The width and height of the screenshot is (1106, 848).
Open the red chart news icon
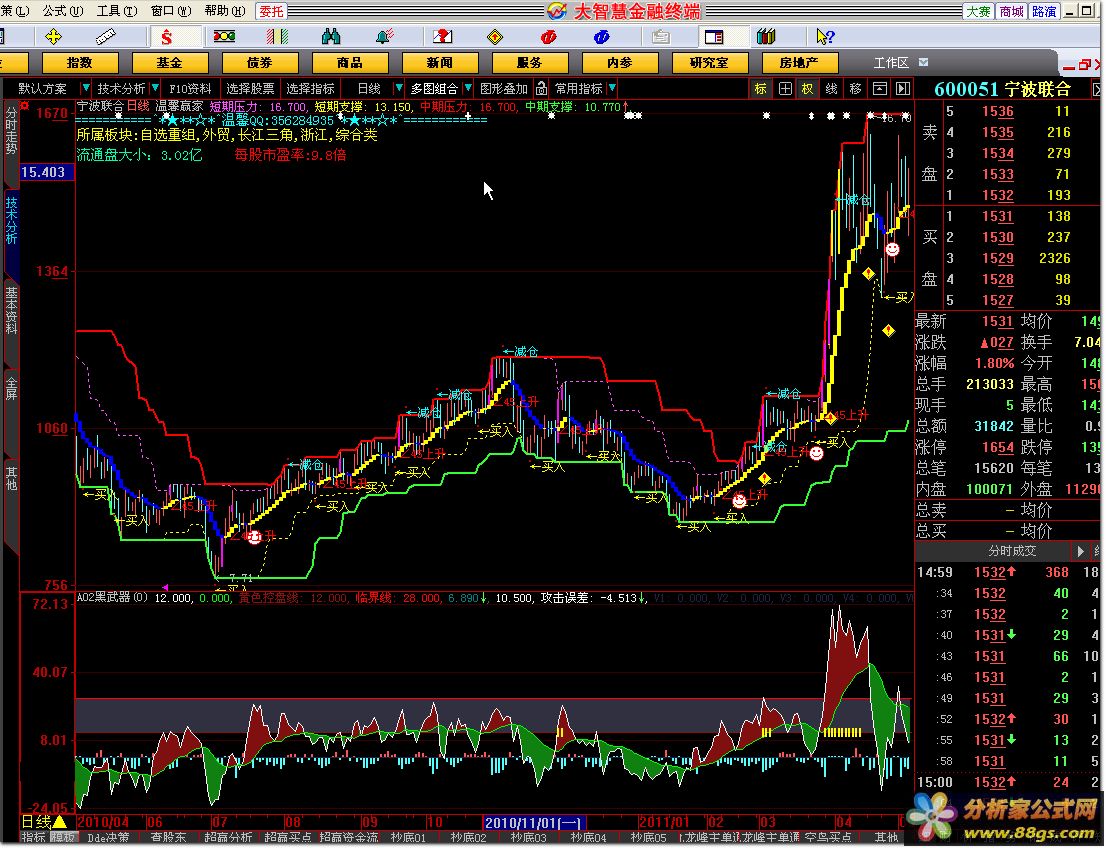442,37
